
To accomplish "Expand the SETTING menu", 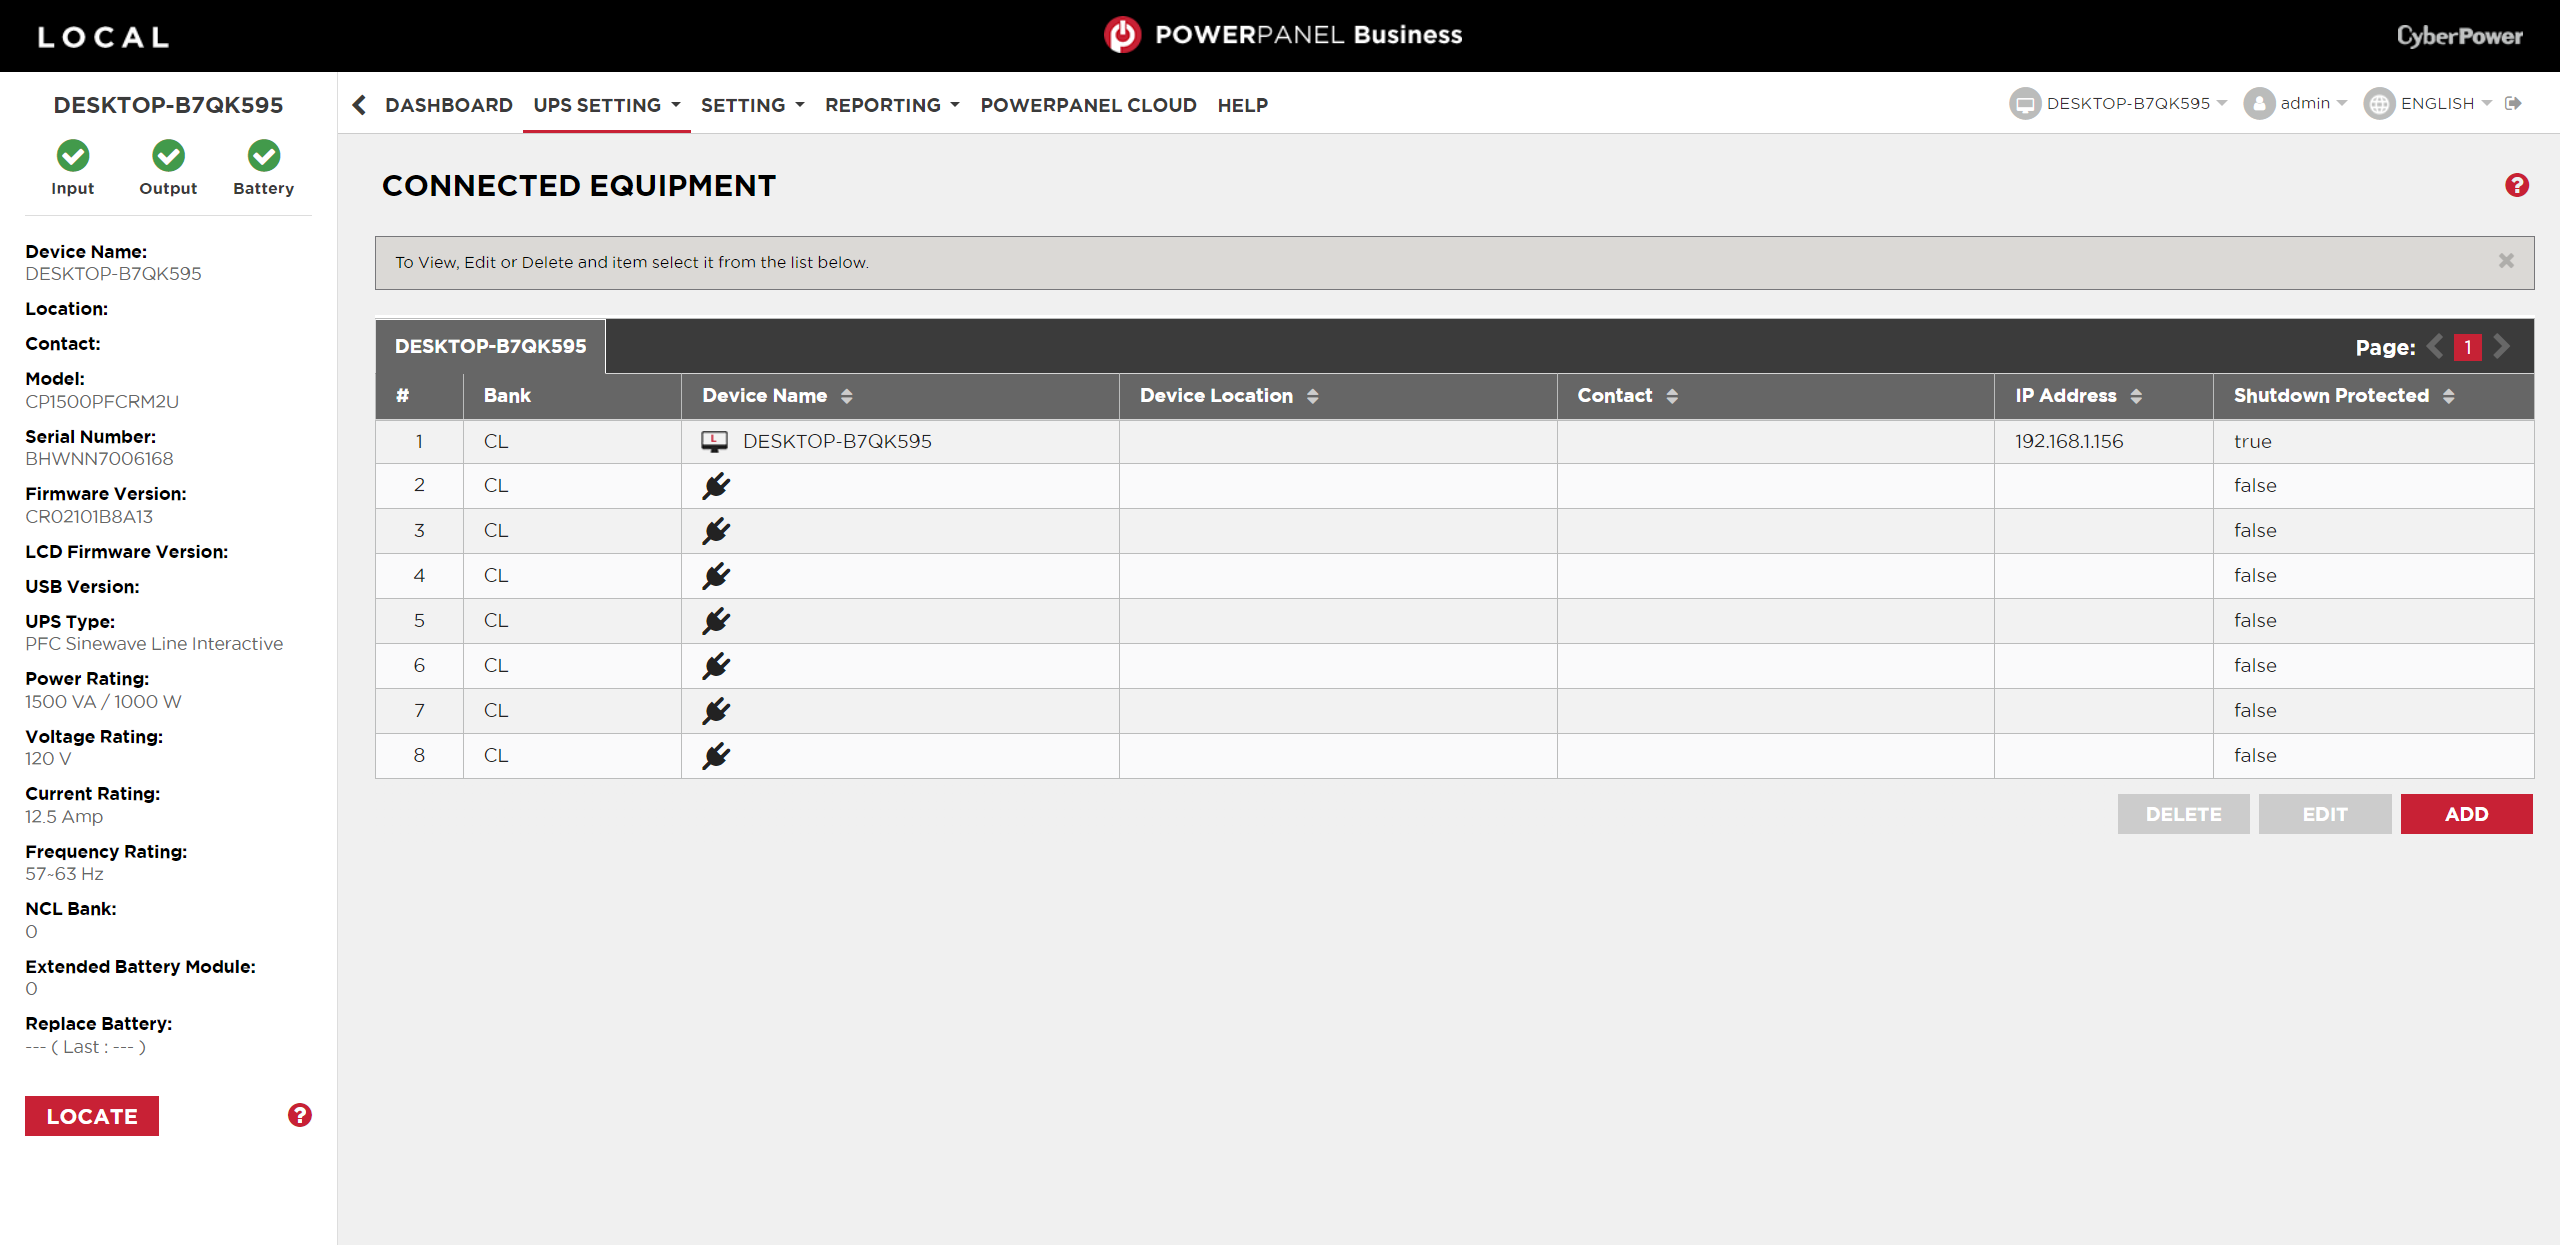I will tap(752, 105).
